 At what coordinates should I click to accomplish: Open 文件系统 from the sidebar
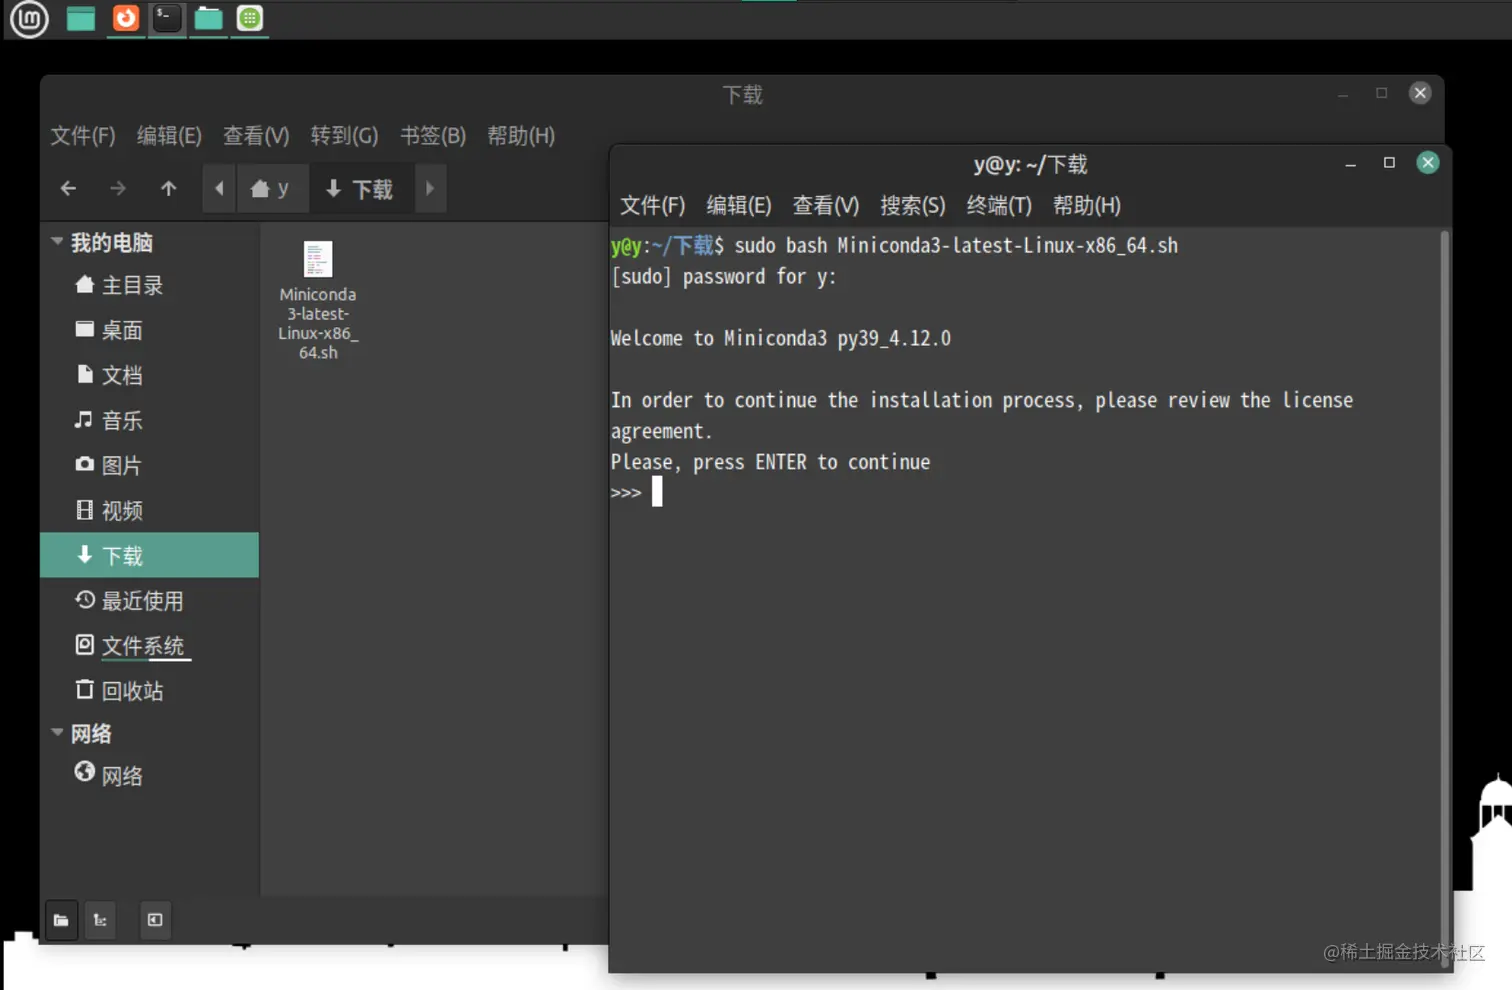coord(144,646)
